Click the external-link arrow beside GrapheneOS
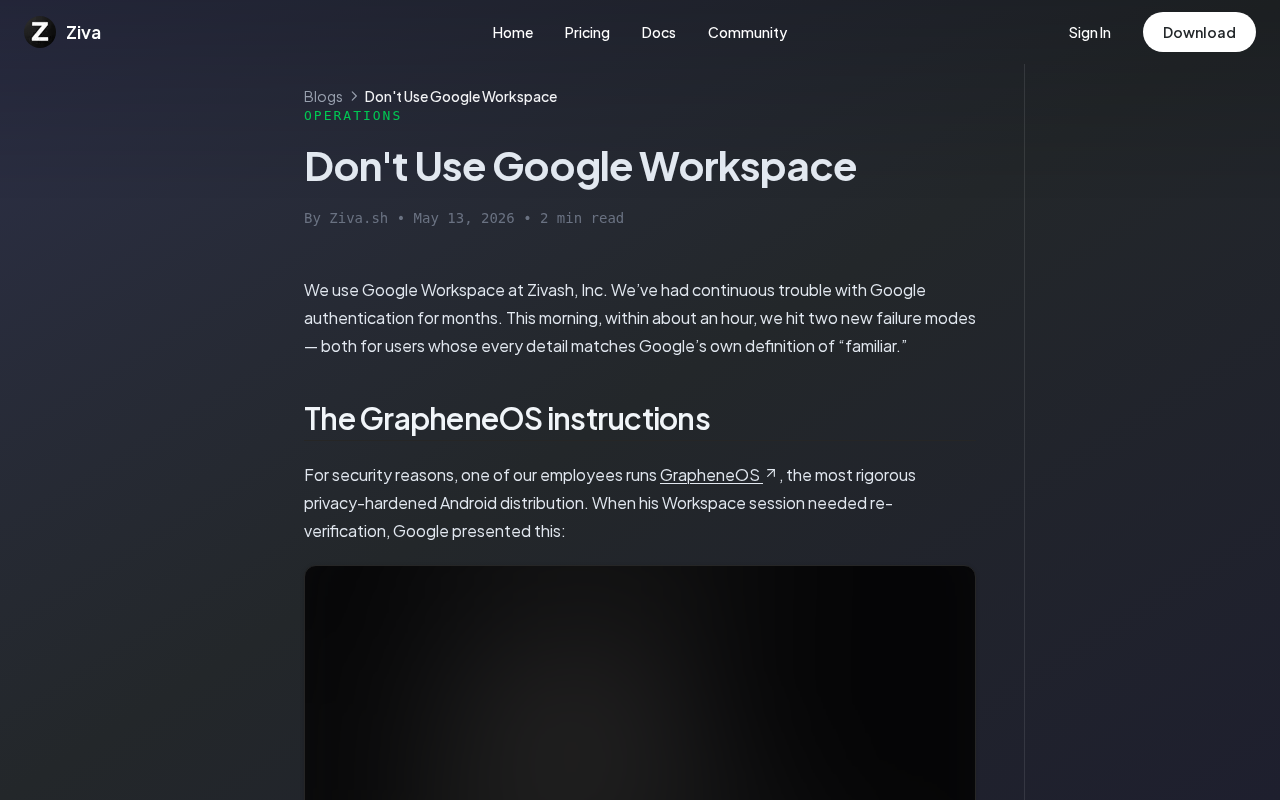1280x800 pixels. pyautogui.click(x=771, y=474)
